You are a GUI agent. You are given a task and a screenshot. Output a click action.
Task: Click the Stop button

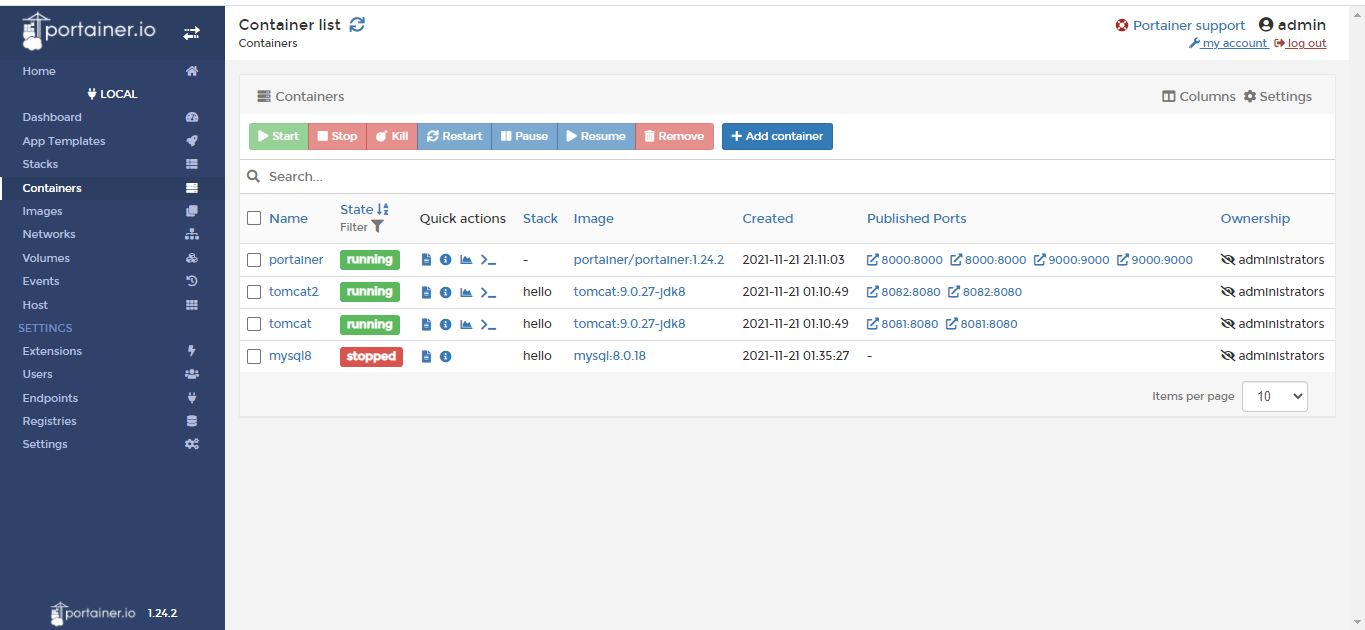pyautogui.click(x=337, y=136)
